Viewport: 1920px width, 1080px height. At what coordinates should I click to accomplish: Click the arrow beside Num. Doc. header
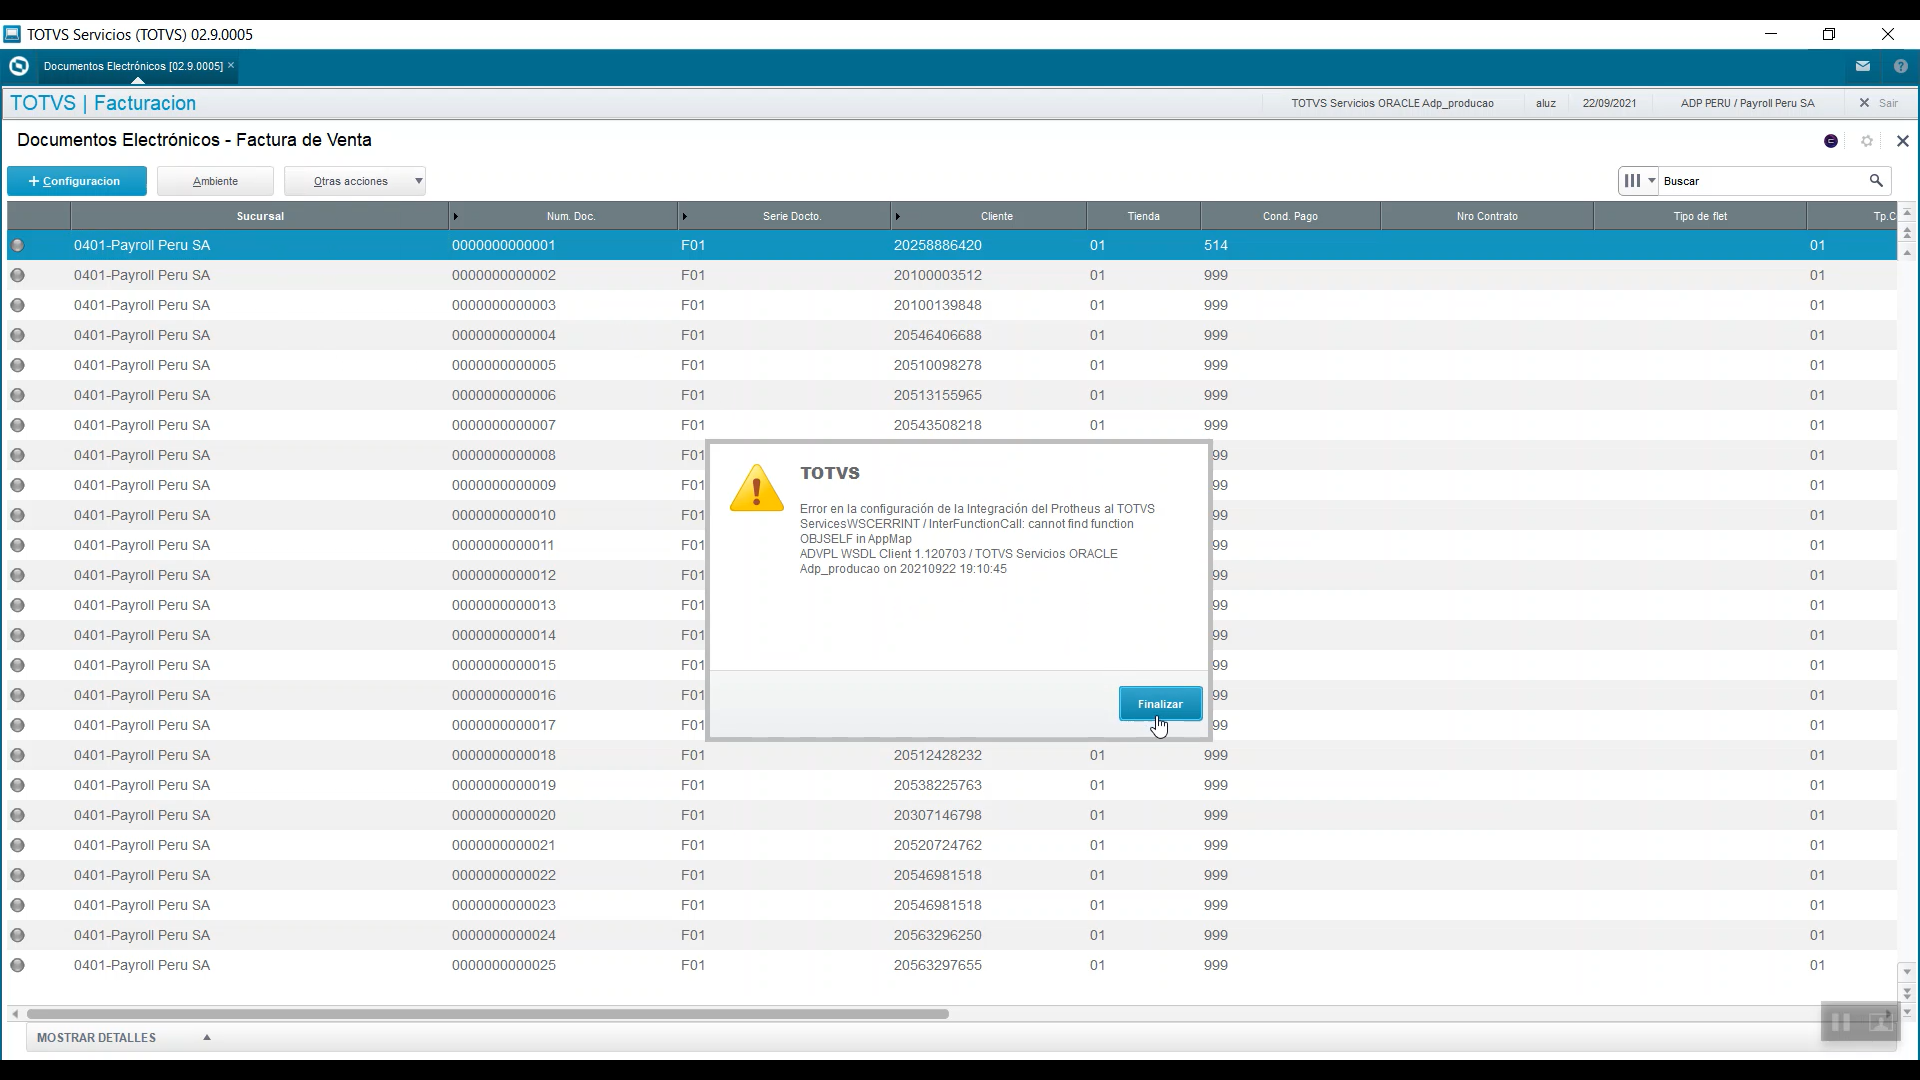click(x=456, y=216)
